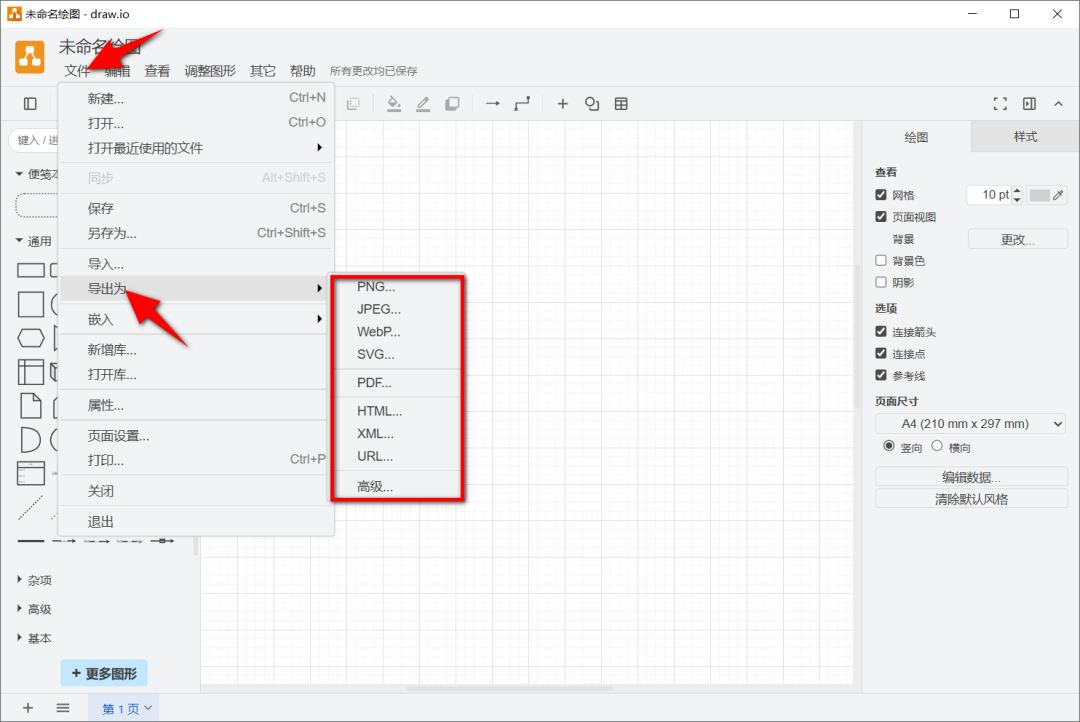The width and height of the screenshot is (1080, 722).
Task: Choose PNG... from the export submenu
Action: 376,287
